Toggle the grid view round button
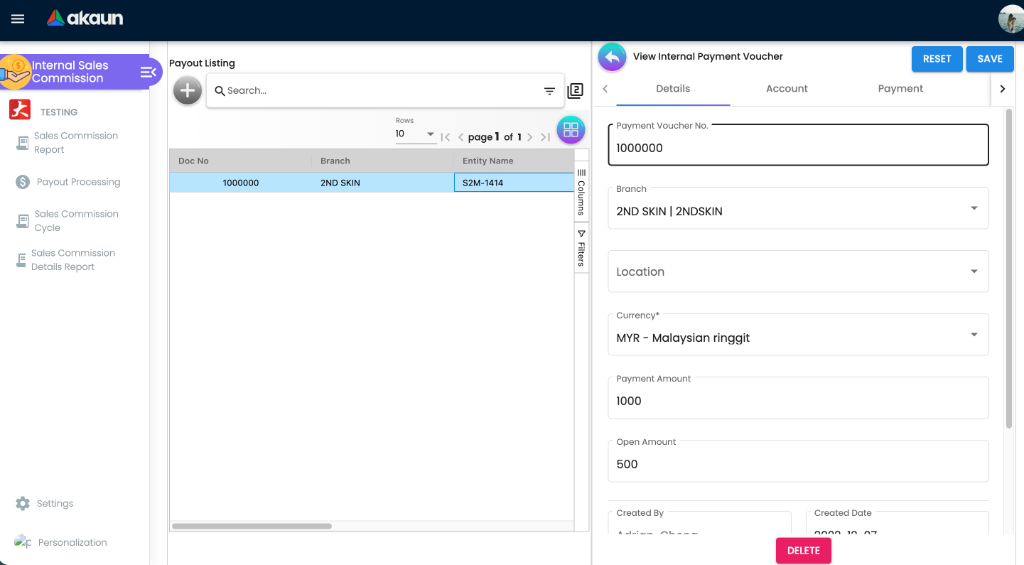Viewport: 1024px width, 565px height. pos(571,129)
